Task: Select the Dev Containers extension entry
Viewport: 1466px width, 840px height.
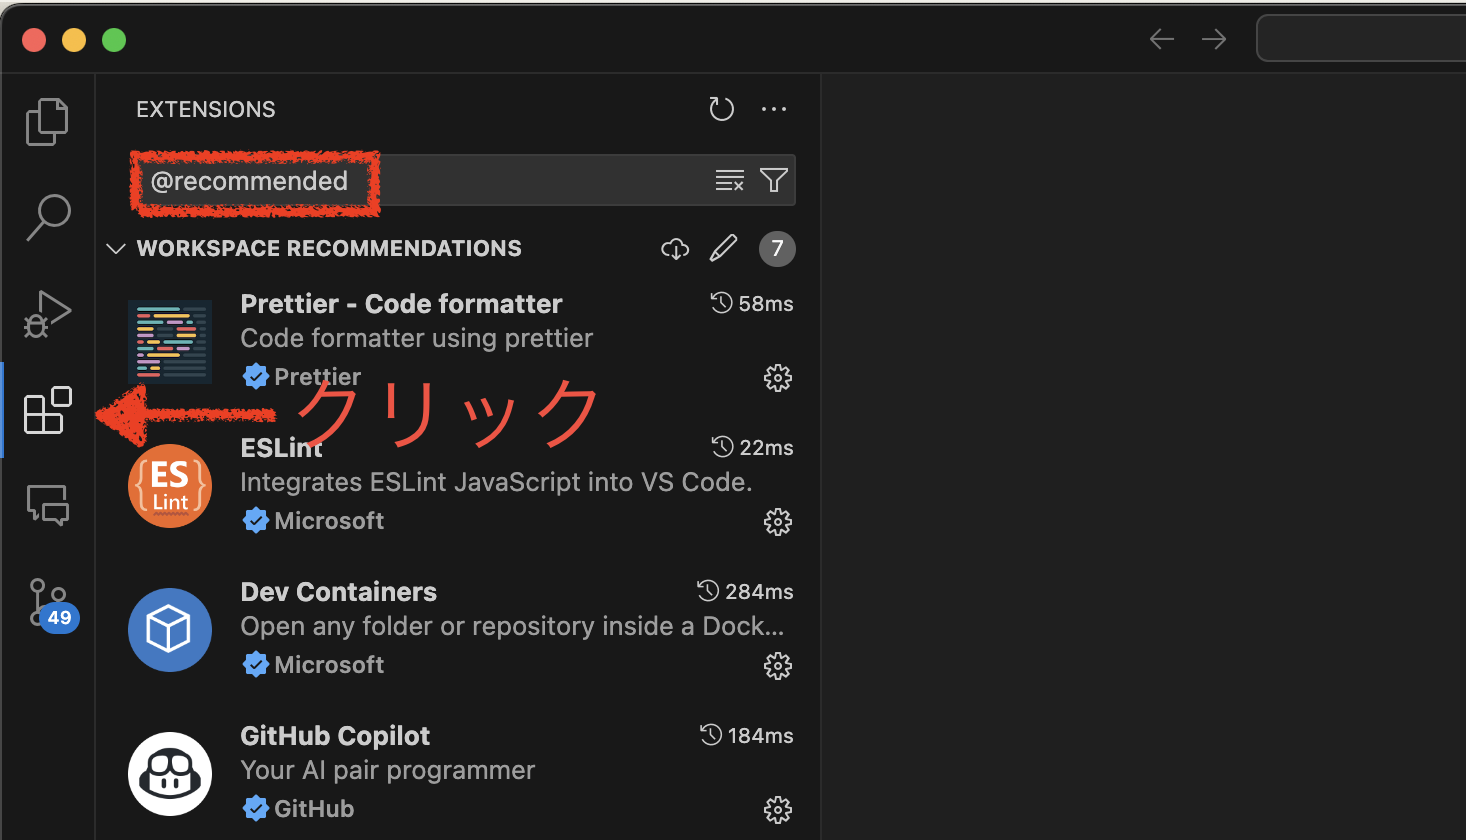Action: coord(458,628)
